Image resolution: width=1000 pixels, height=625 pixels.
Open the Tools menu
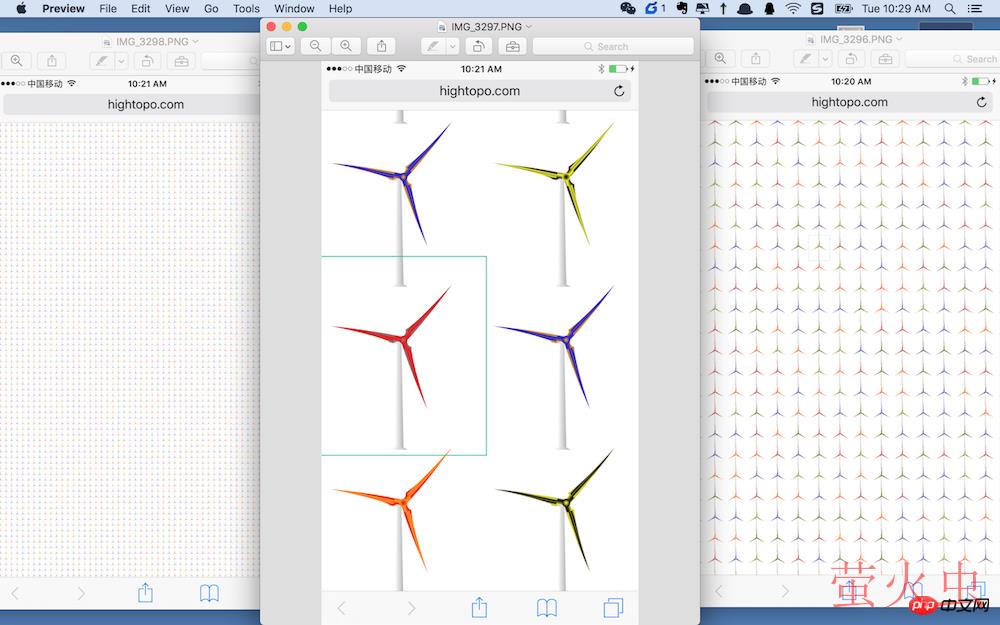[246, 8]
